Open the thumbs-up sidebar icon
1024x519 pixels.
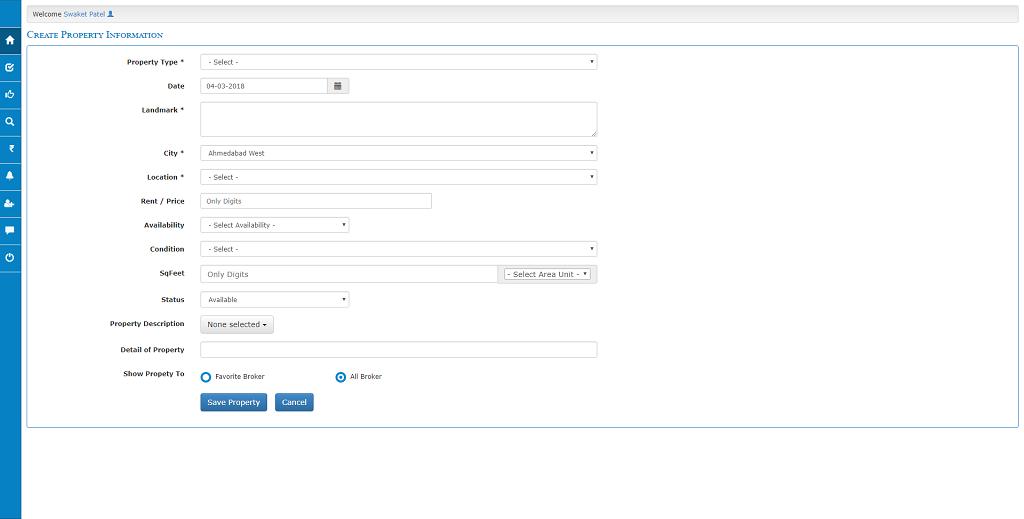(10, 95)
